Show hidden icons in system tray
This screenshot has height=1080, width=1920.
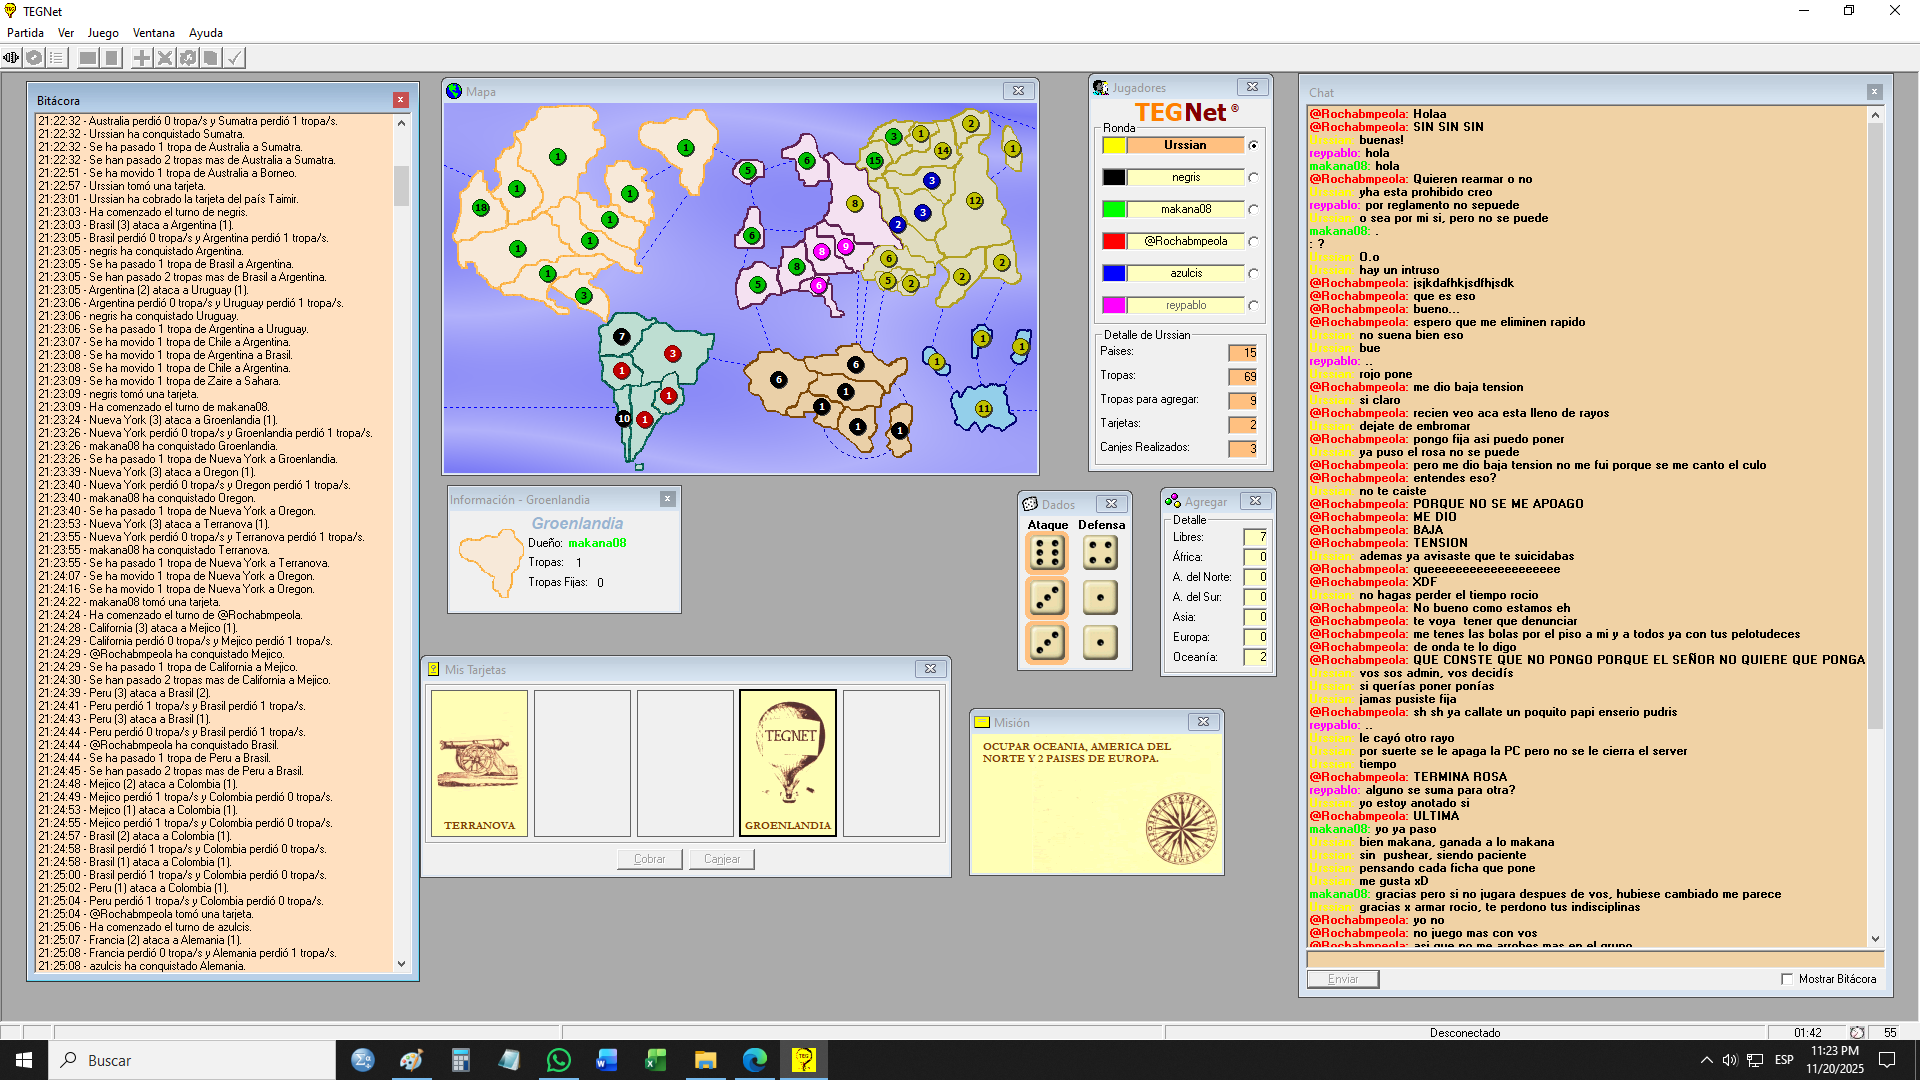(1706, 1060)
